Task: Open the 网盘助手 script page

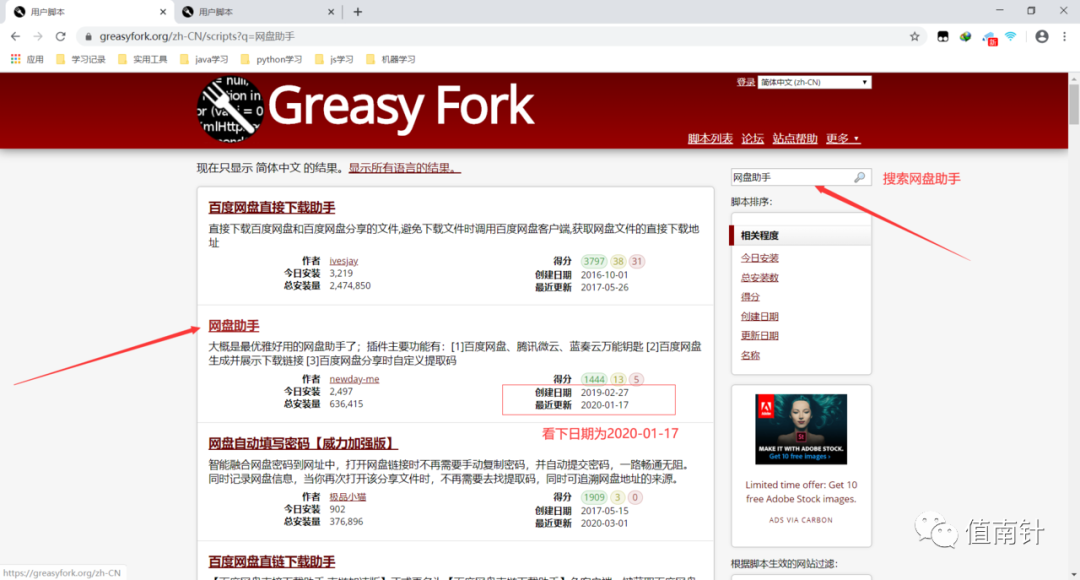Action: [233, 326]
